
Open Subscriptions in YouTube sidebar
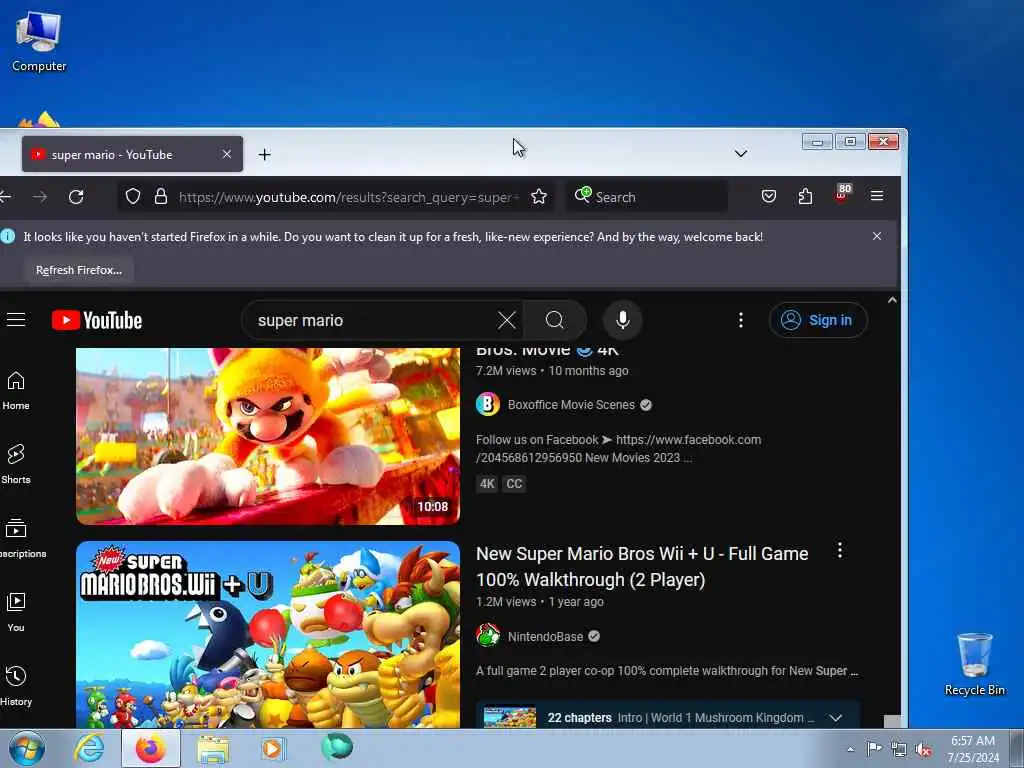click(x=20, y=539)
